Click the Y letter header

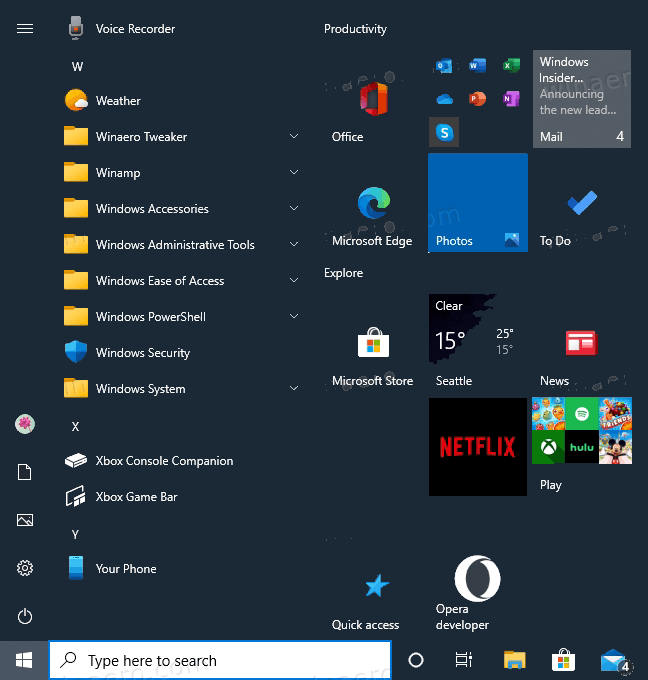(x=75, y=534)
